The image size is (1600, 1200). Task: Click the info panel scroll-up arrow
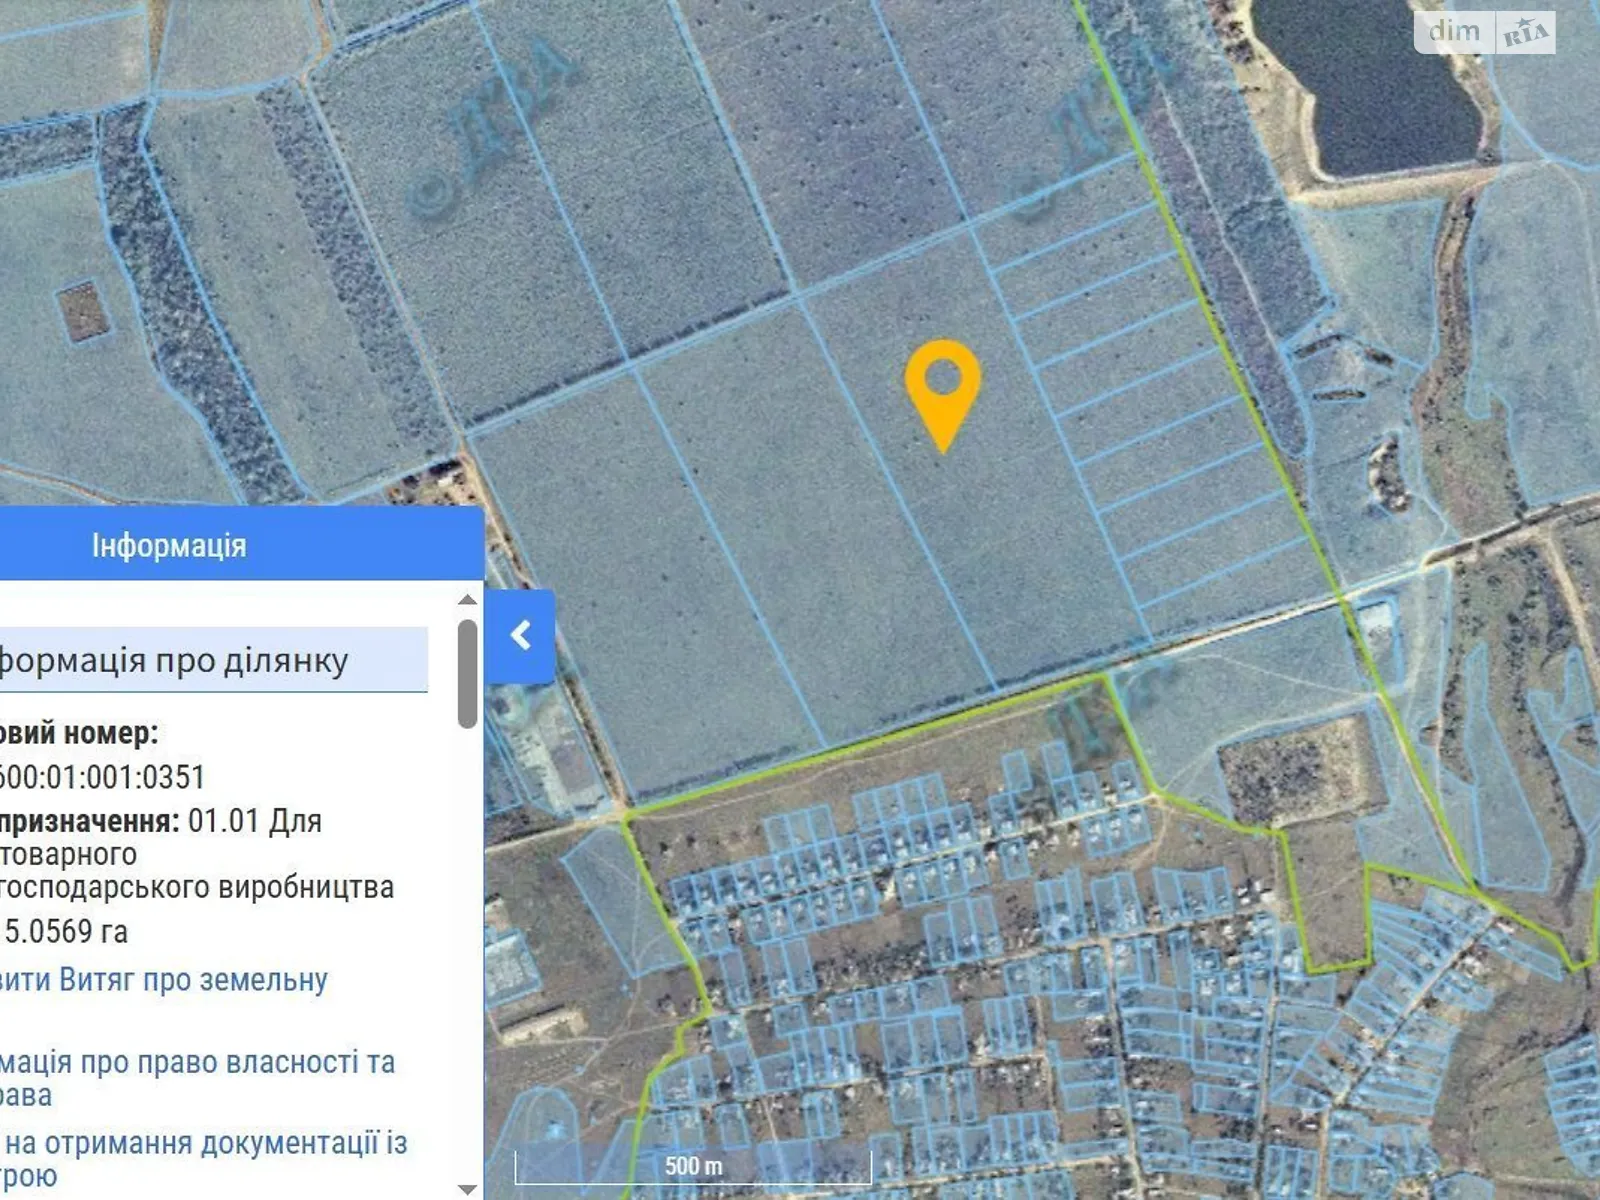coord(467,600)
